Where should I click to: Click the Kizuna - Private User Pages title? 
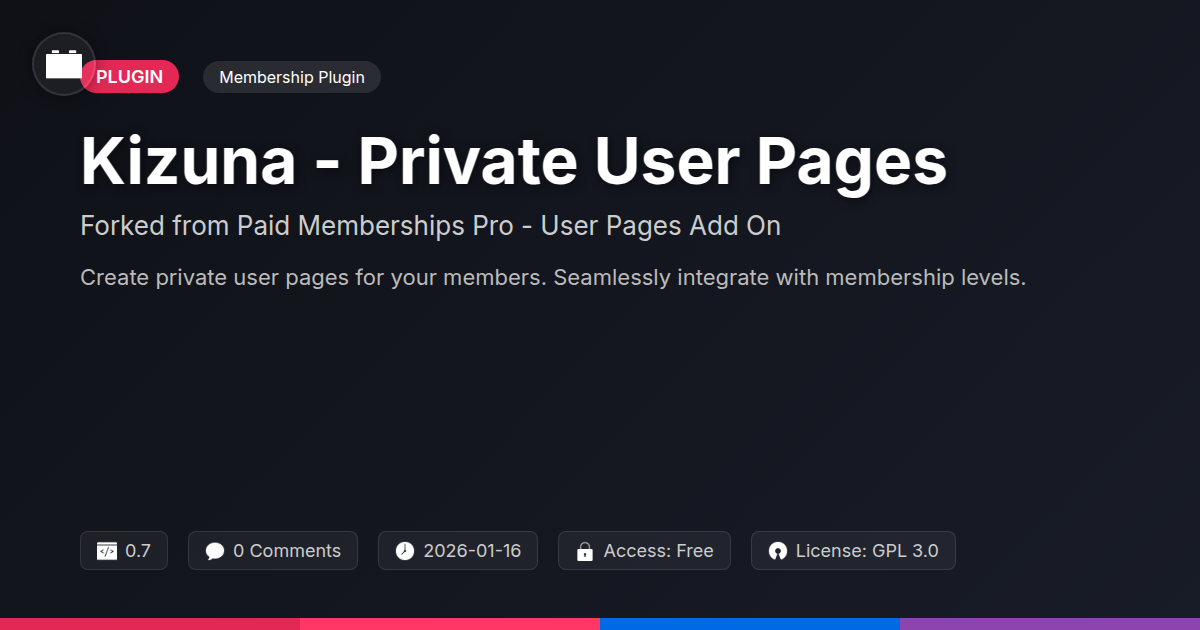tap(513, 160)
